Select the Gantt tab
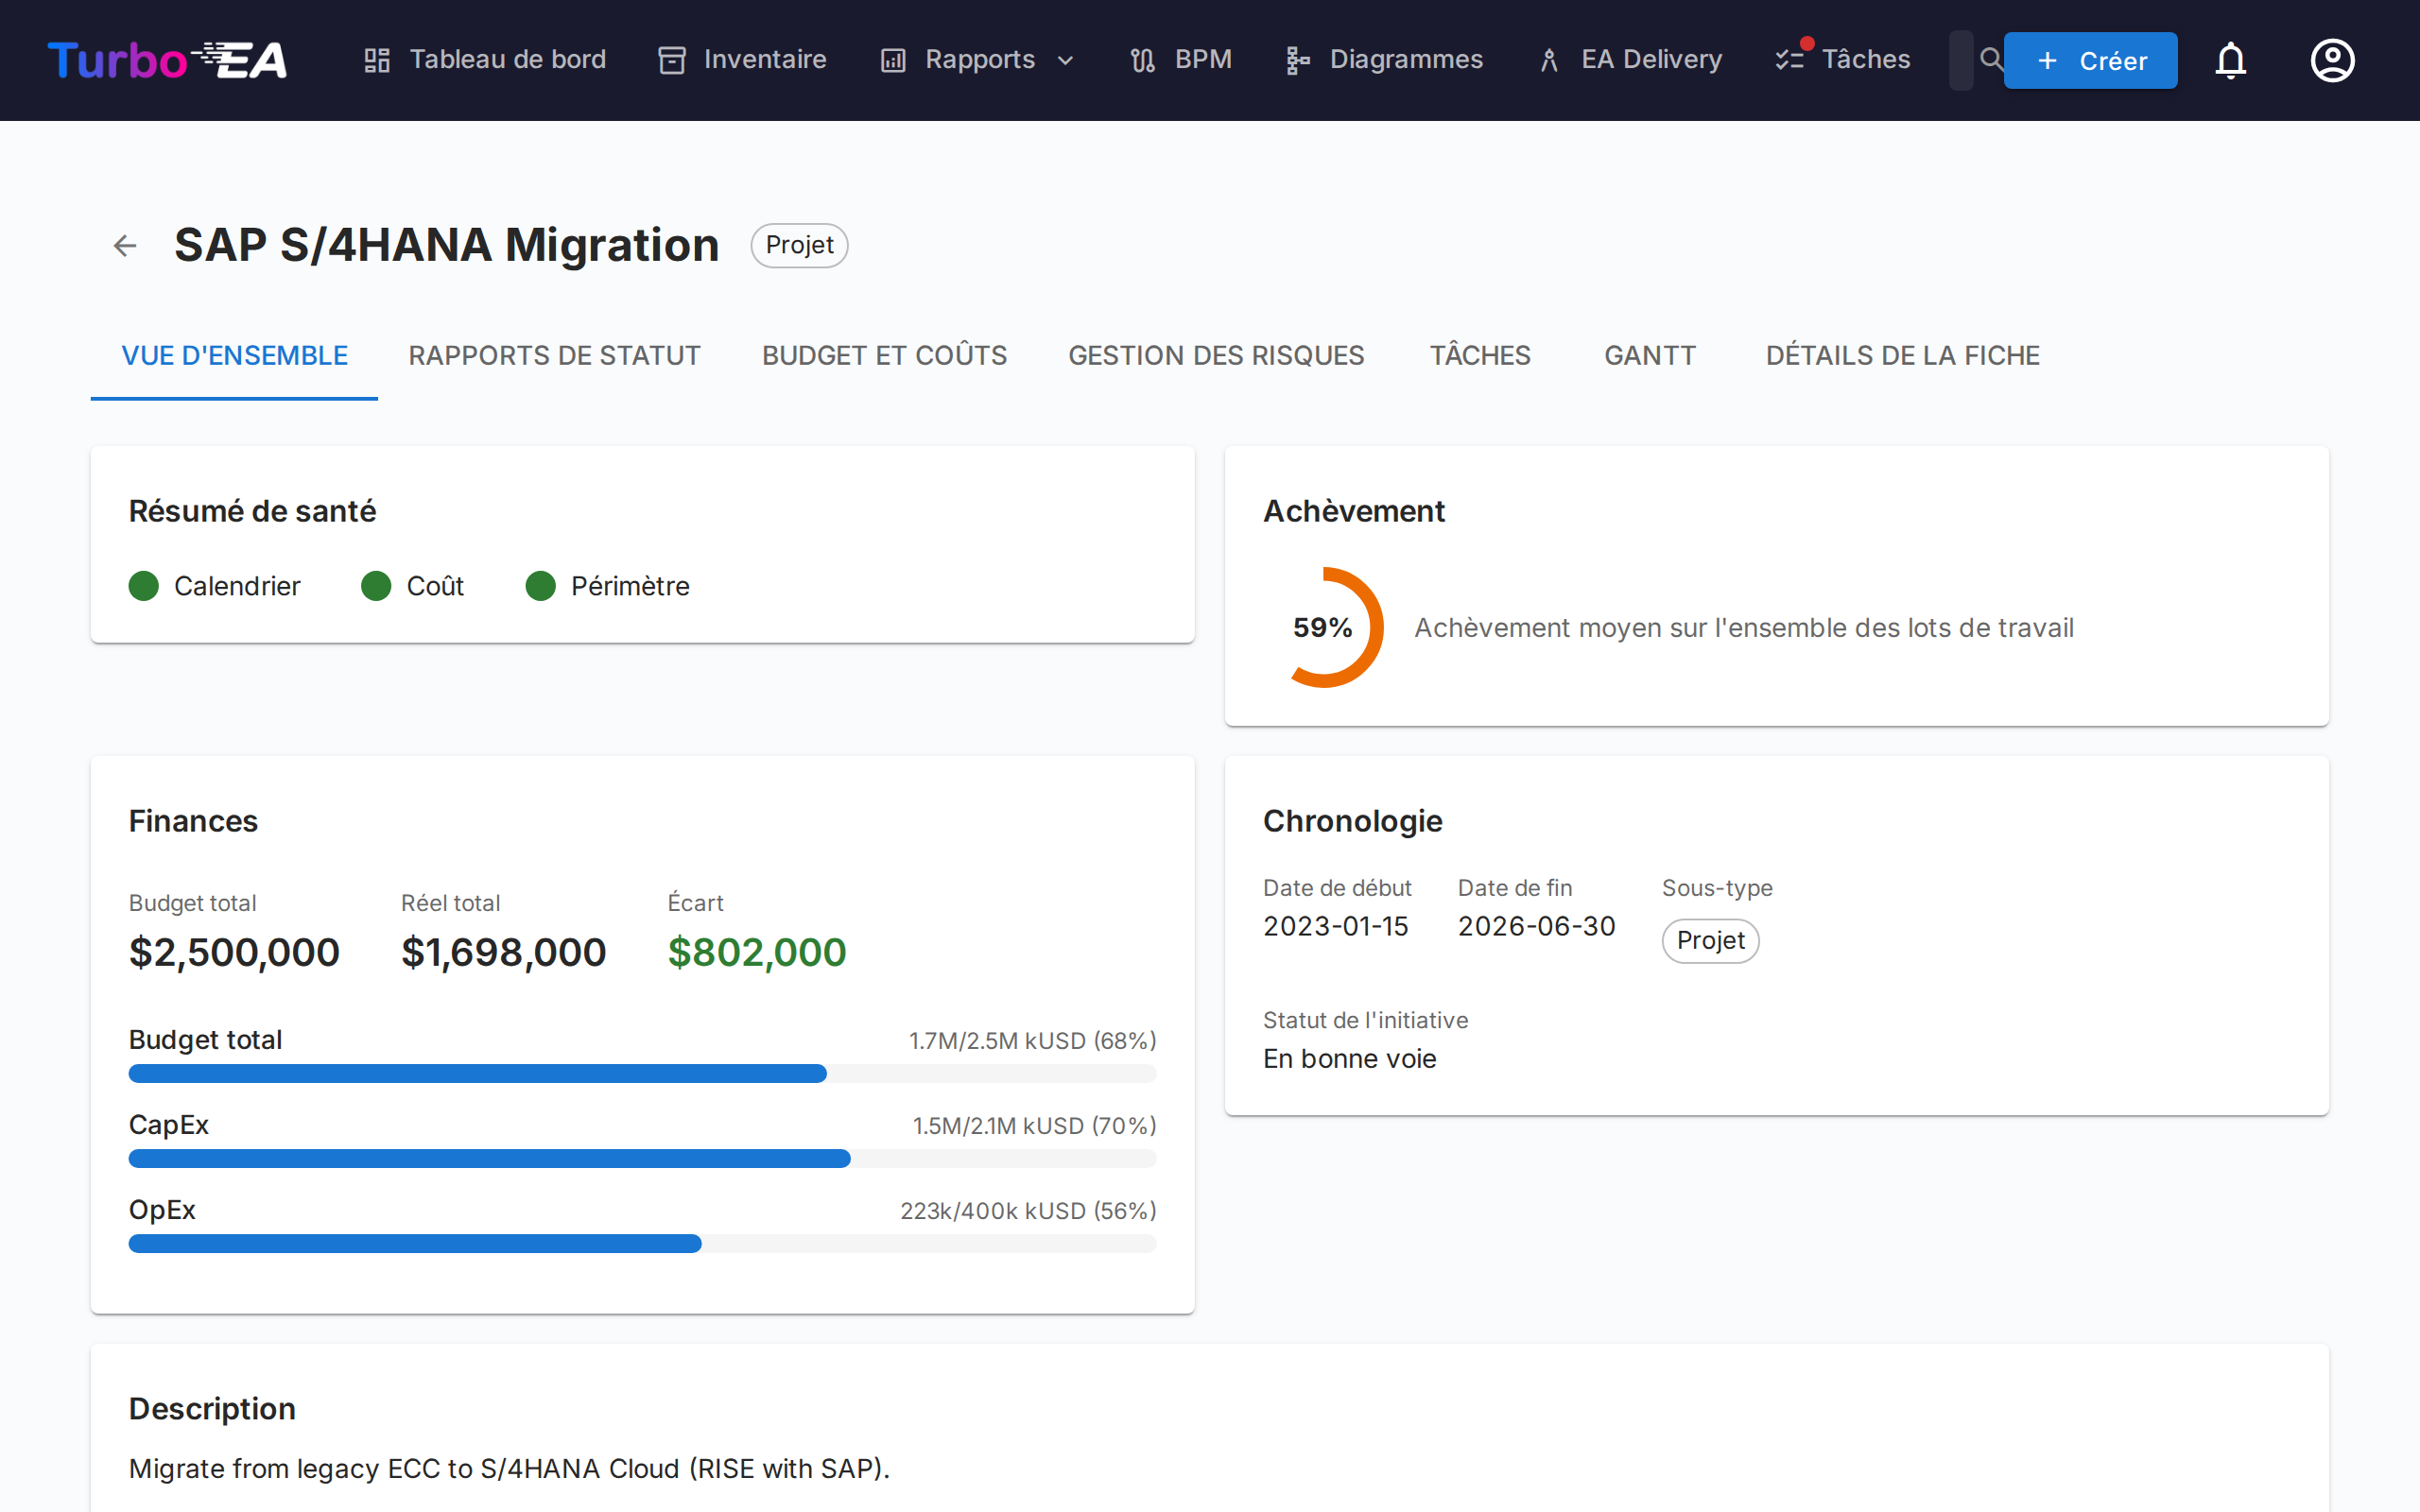 click(1649, 356)
